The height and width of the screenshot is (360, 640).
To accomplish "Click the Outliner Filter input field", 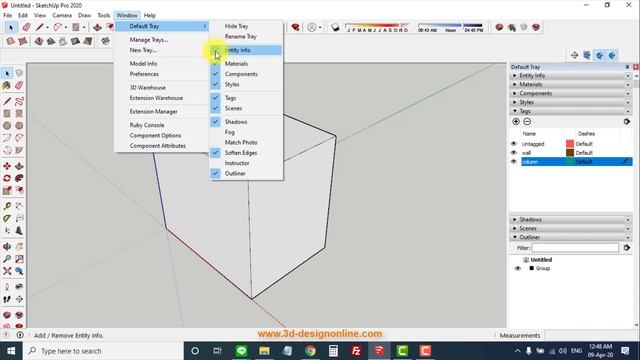I will pyautogui.click(x=575, y=248).
